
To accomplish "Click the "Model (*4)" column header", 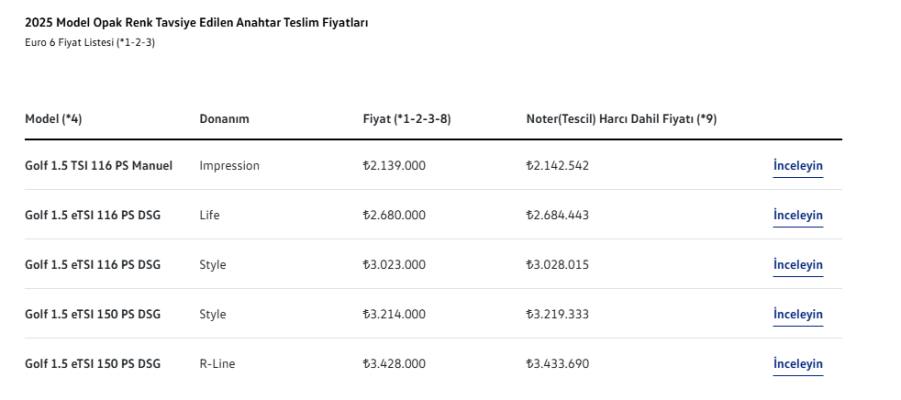I will [x=53, y=119].
